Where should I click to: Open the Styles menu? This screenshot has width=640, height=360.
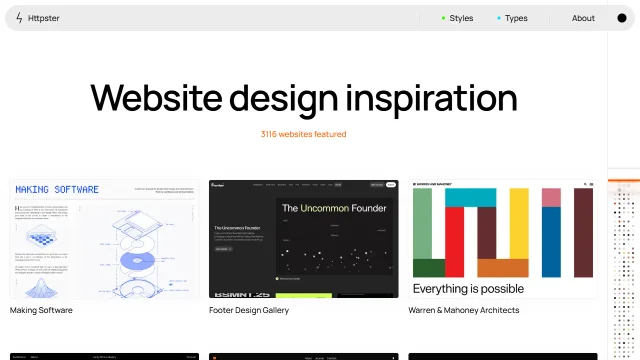tap(461, 18)
